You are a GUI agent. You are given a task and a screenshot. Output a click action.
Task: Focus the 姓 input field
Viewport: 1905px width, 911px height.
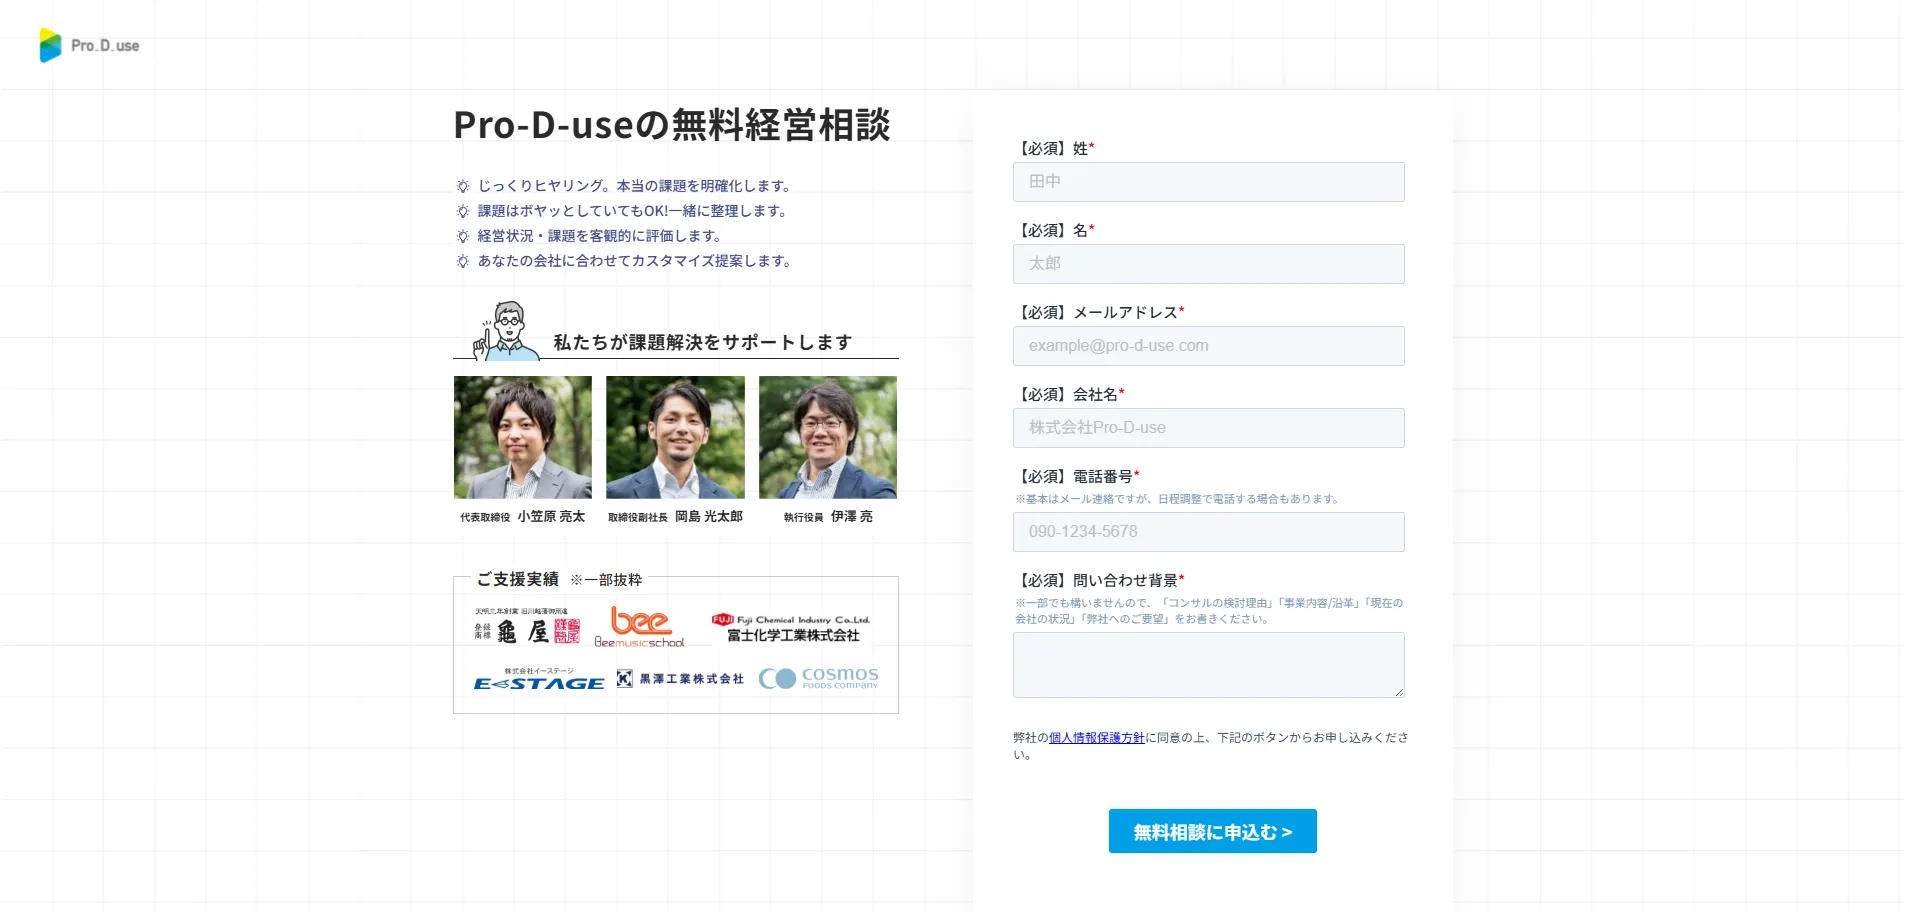pos(1208,182)
